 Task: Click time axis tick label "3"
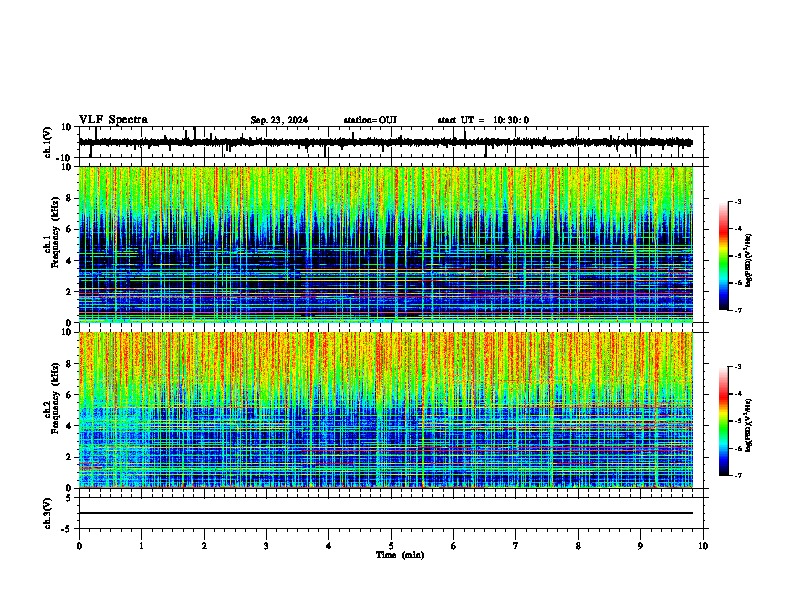[266, 546]
